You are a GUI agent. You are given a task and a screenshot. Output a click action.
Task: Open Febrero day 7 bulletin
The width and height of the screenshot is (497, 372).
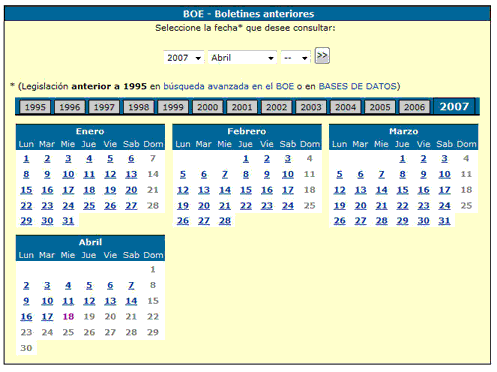[x=225, y=174]
